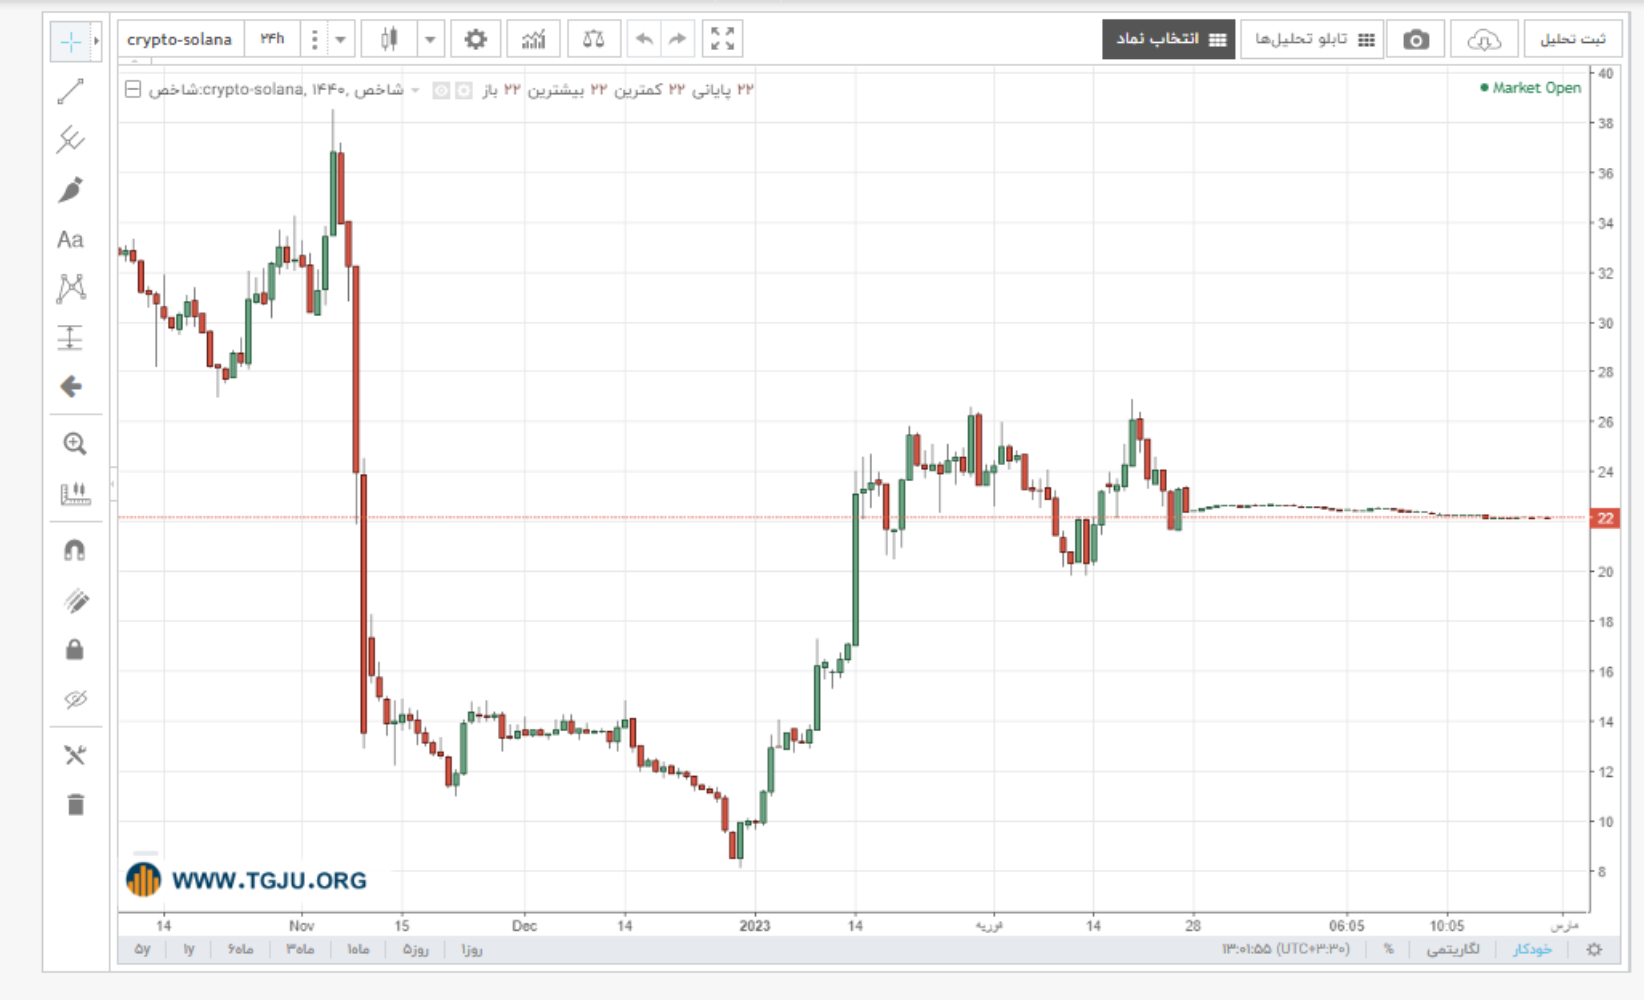The image size is (1644, 1000).
Task: Toggle the لگاریتمی log scale
Action: (x=1453, y=949)
